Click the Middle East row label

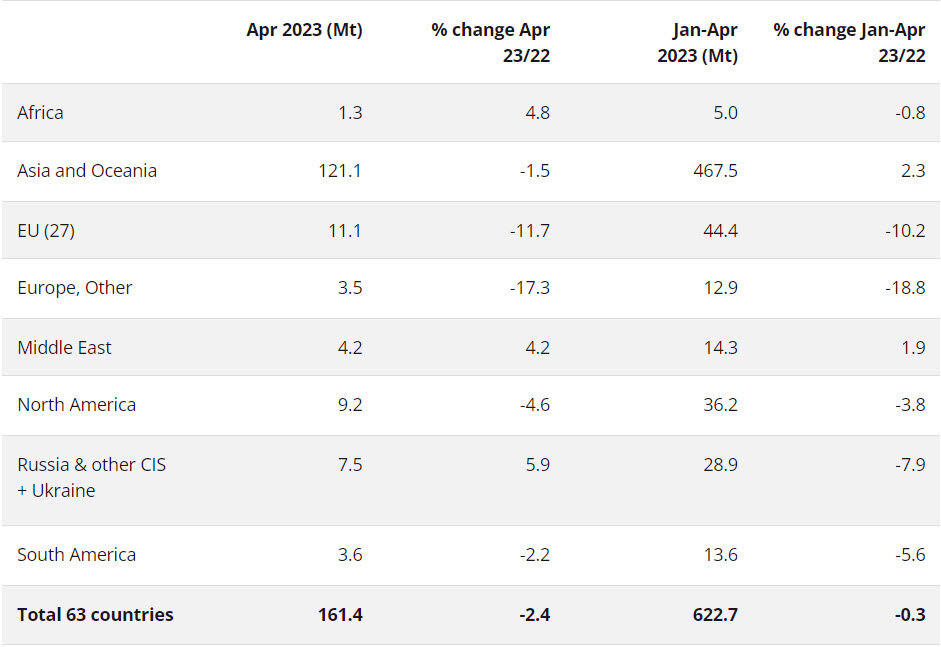coord(64,348)
